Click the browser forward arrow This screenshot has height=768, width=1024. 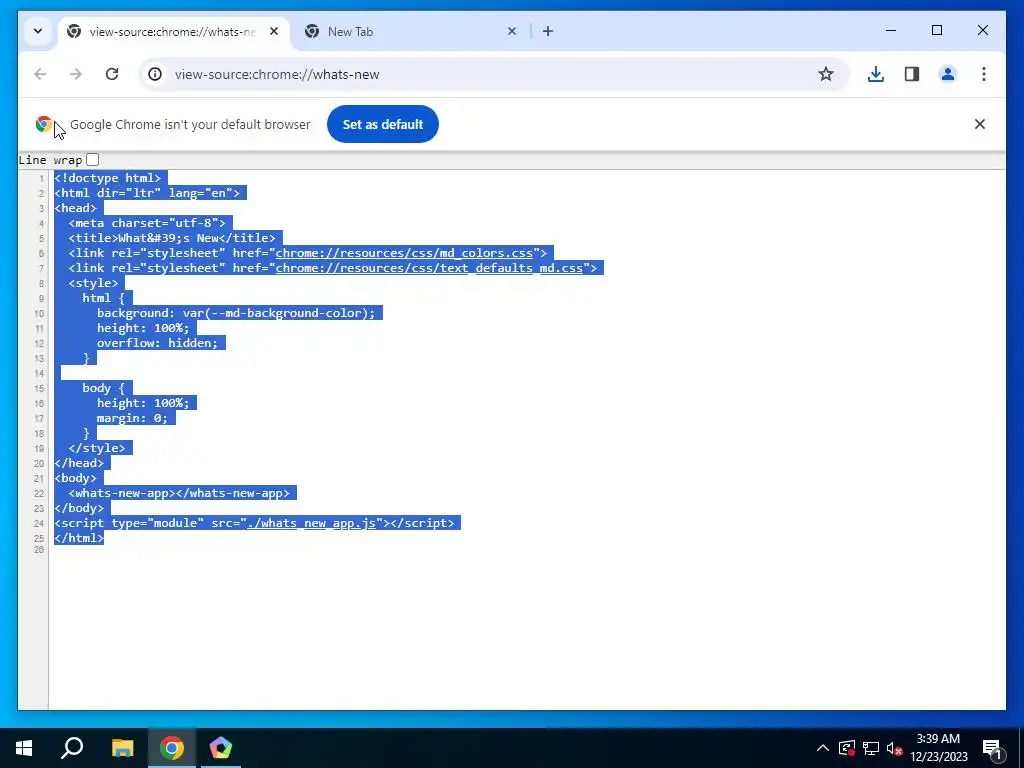coord(76,74)
